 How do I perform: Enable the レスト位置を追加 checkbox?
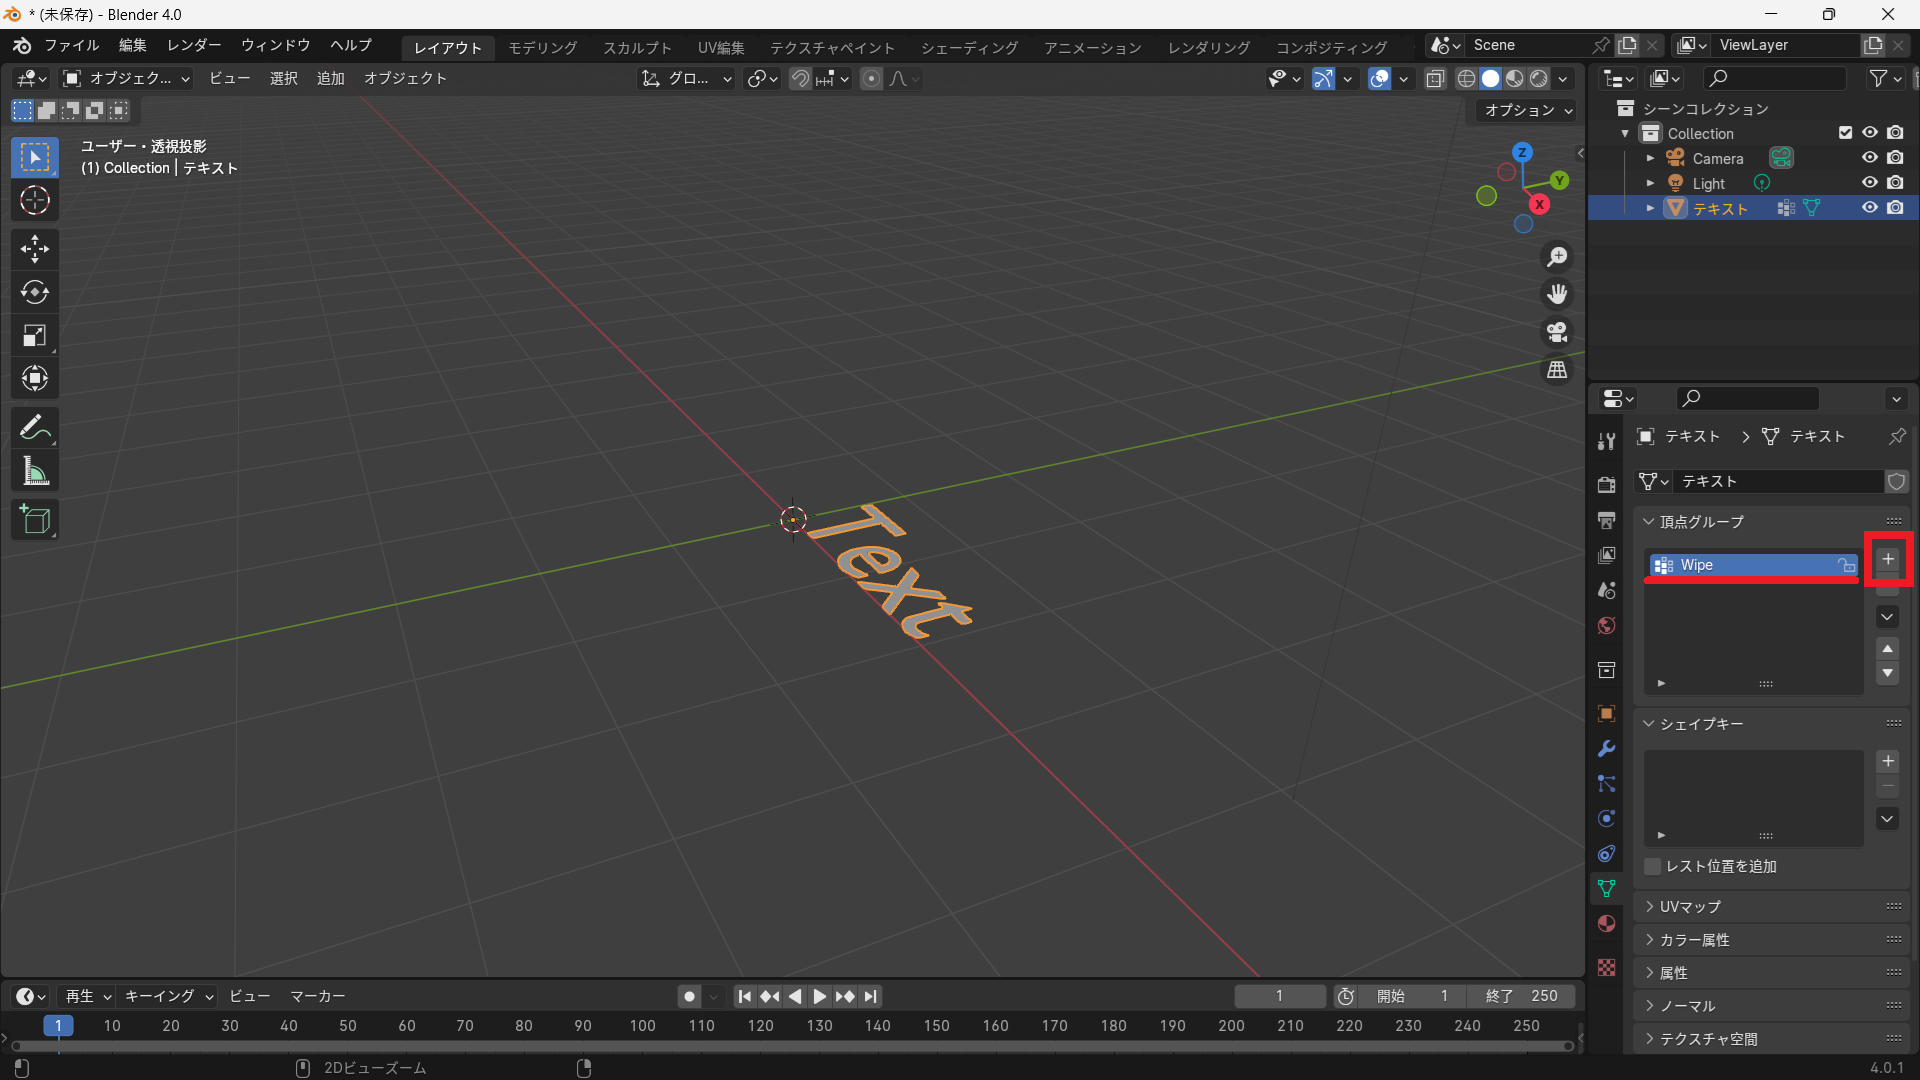pos(1653,866)
